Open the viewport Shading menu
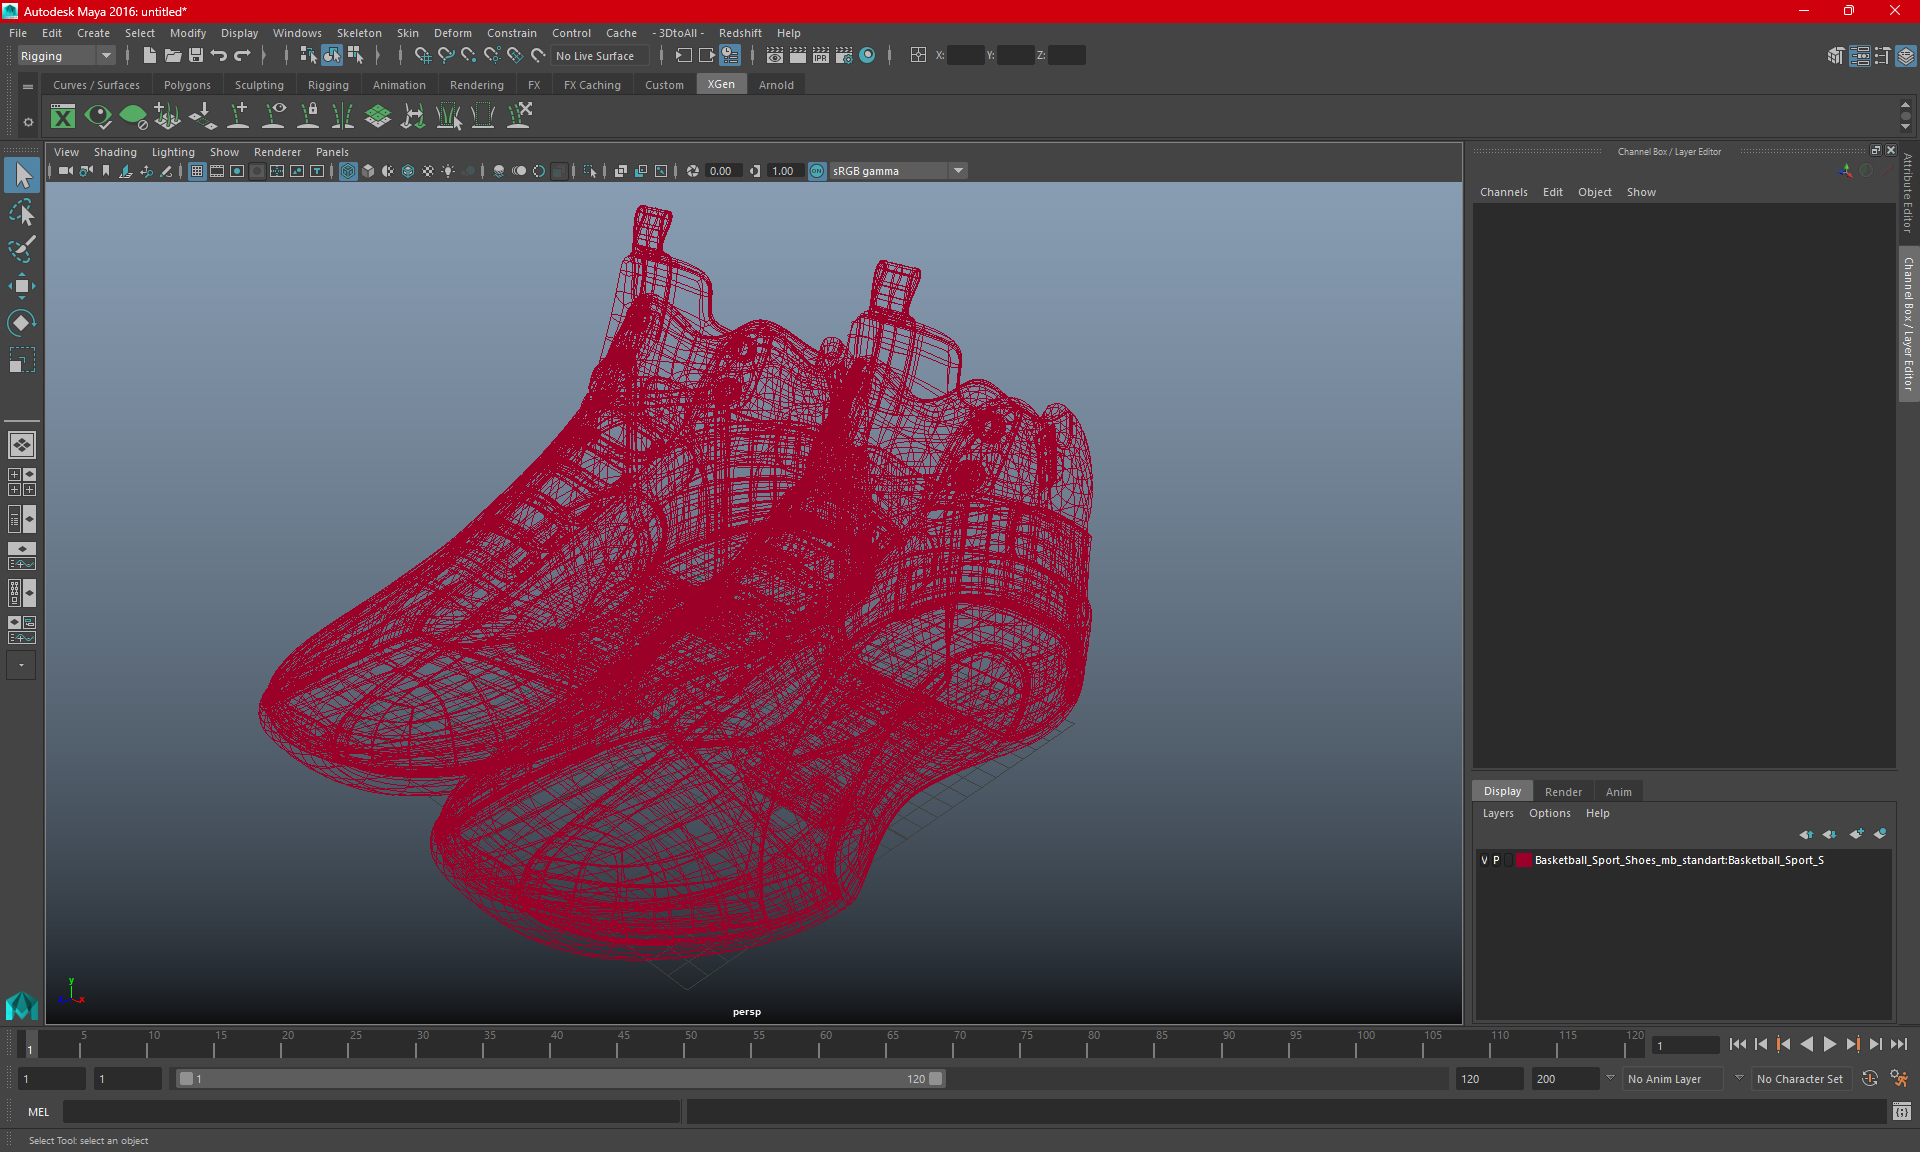 tap(115, 152)
